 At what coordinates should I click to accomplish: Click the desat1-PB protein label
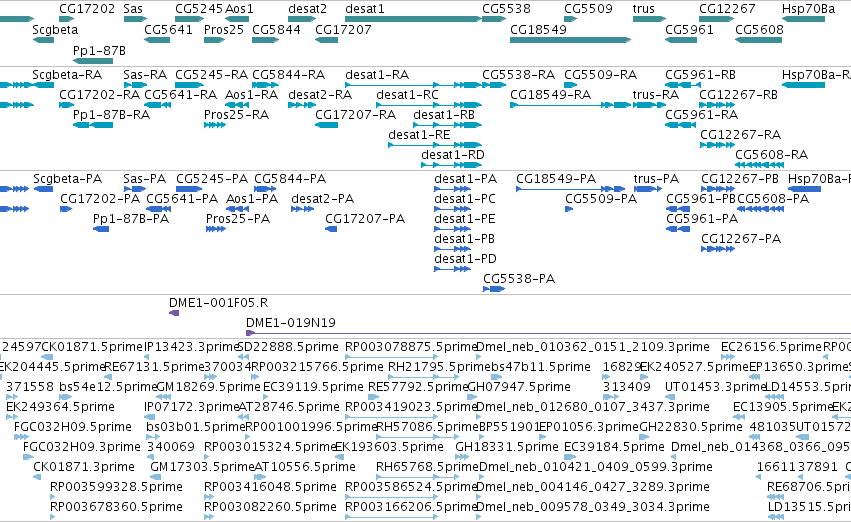(465, 239)
